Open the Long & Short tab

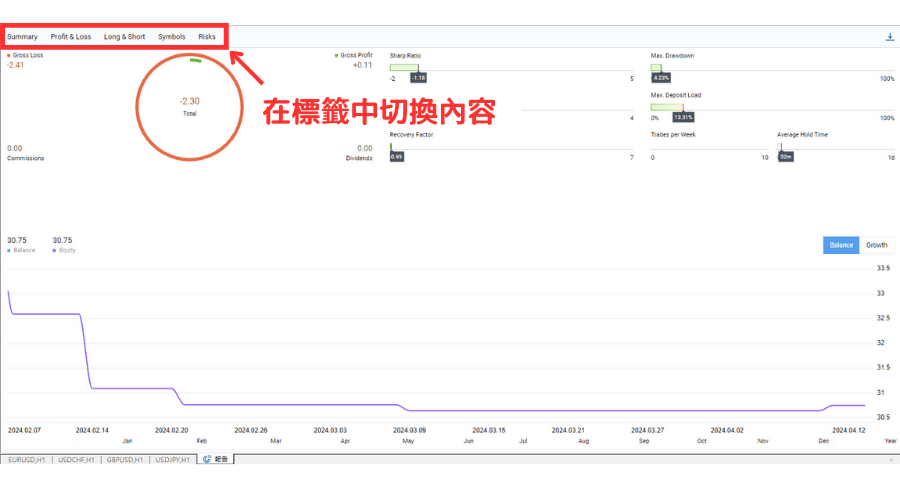124,37
